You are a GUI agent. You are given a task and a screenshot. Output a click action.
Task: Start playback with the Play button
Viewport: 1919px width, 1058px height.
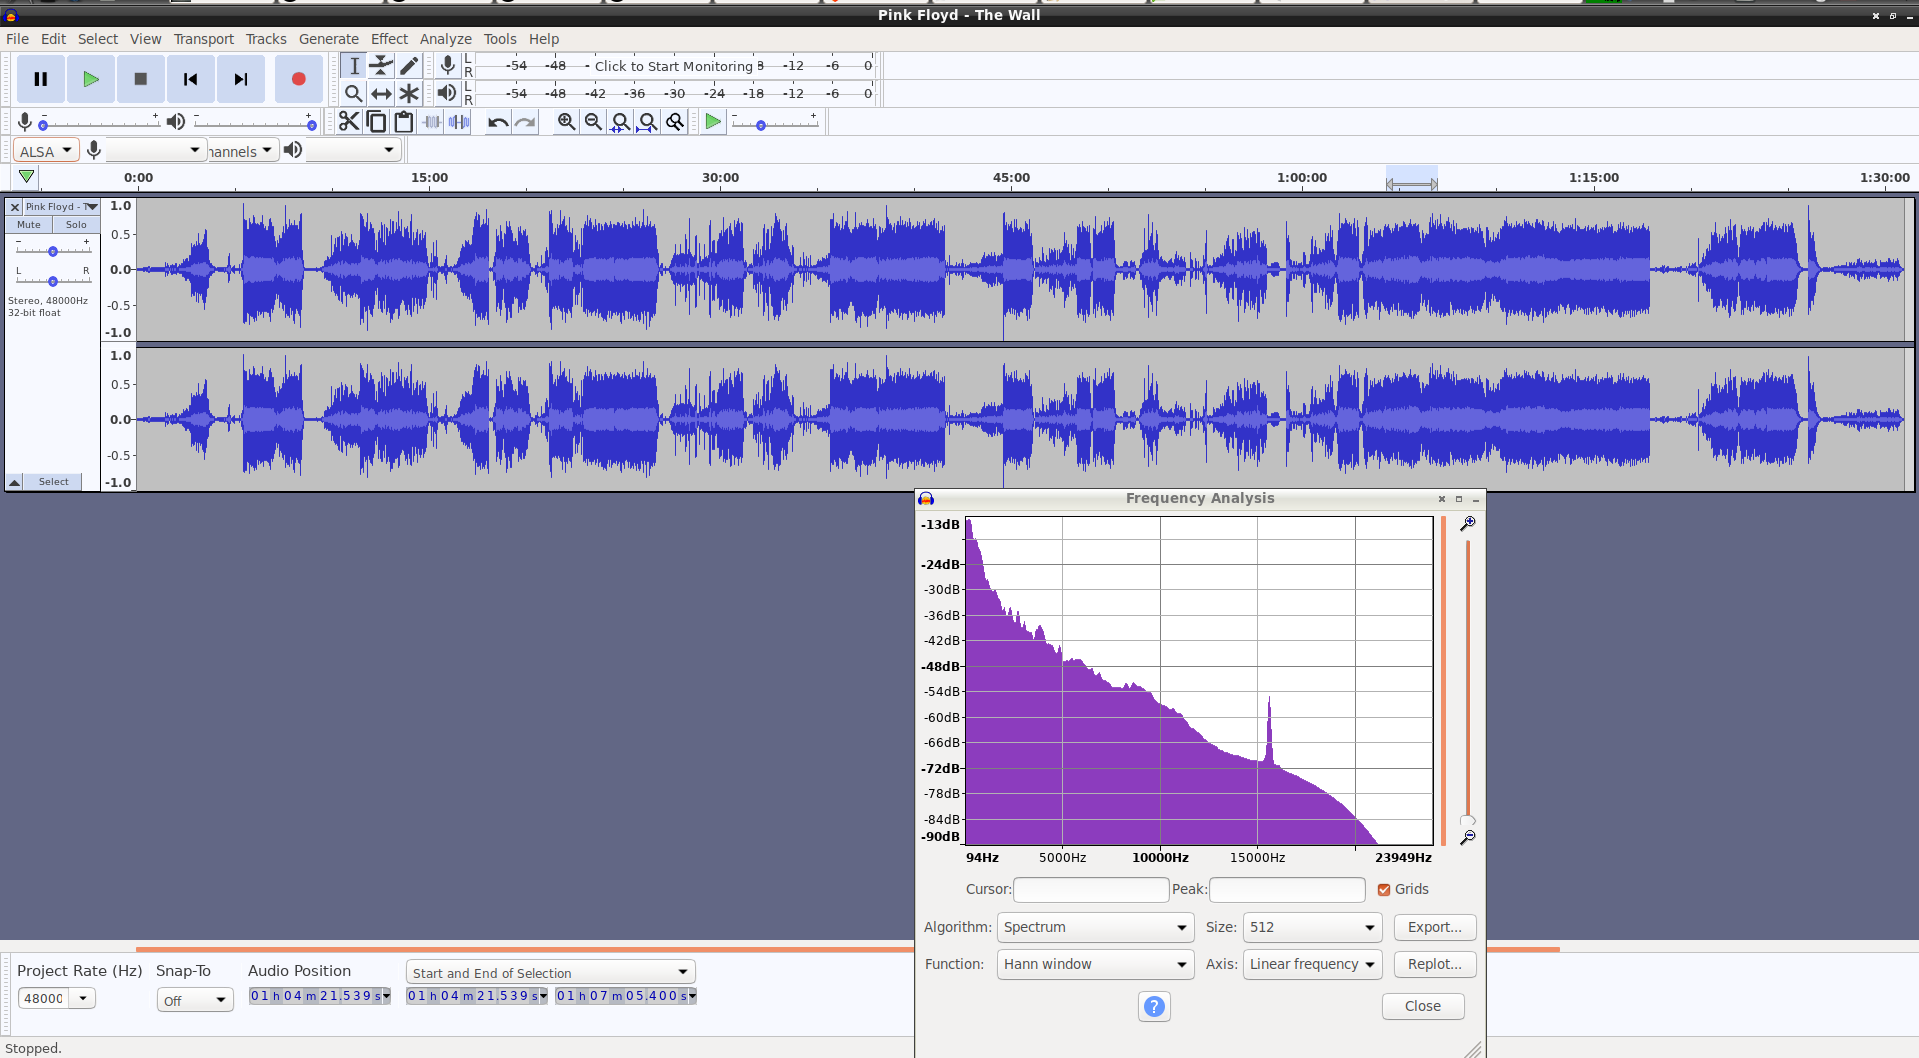(91, 79)
